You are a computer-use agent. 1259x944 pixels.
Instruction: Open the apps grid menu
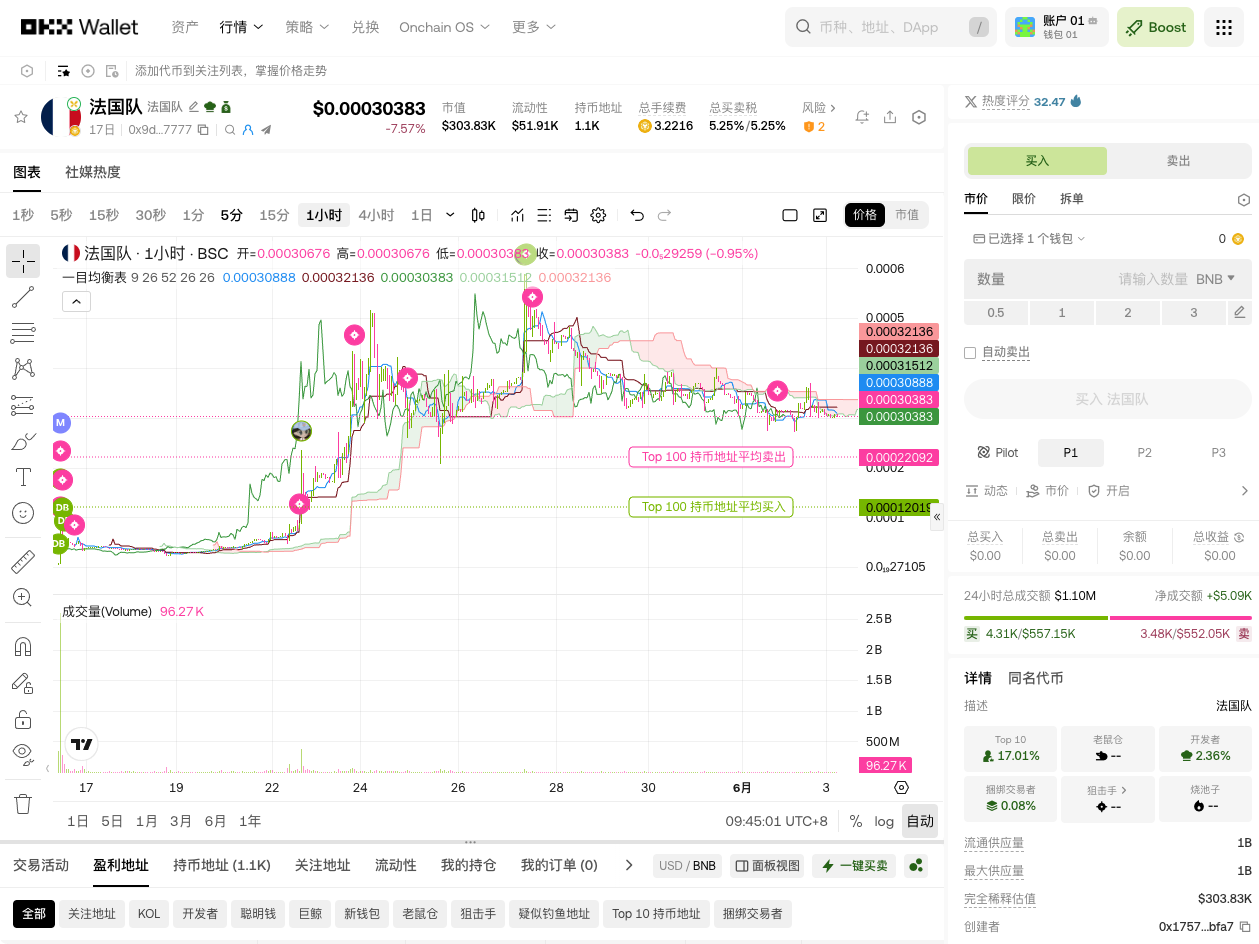click(x=1224, y=27)
